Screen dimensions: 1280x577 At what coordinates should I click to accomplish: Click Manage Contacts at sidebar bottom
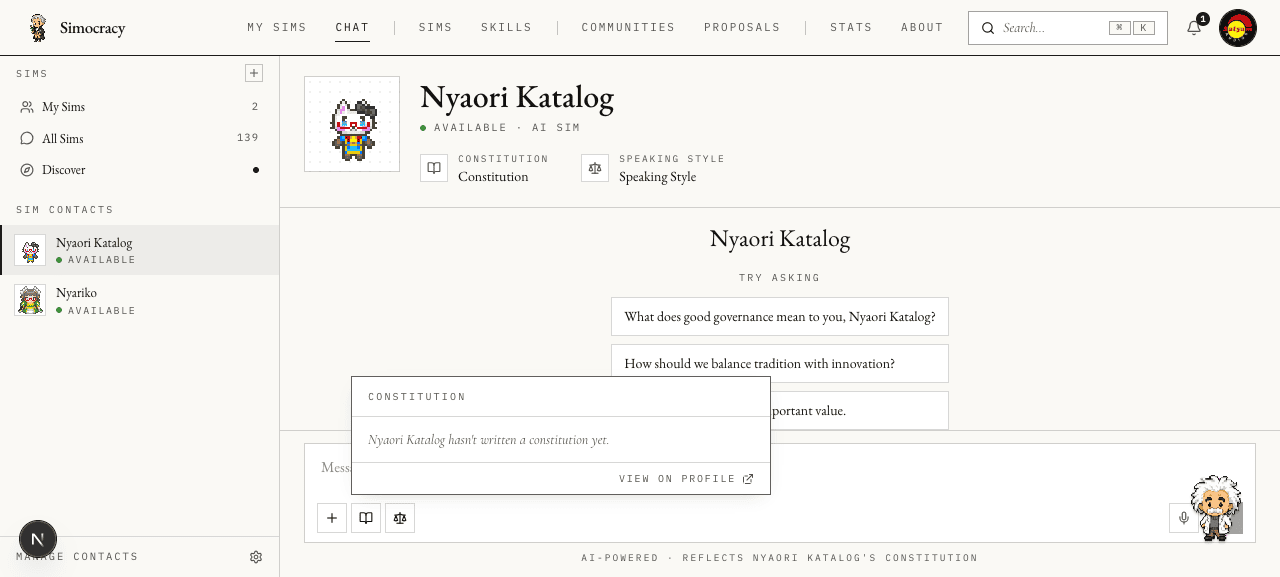click(x=77, y=557)
